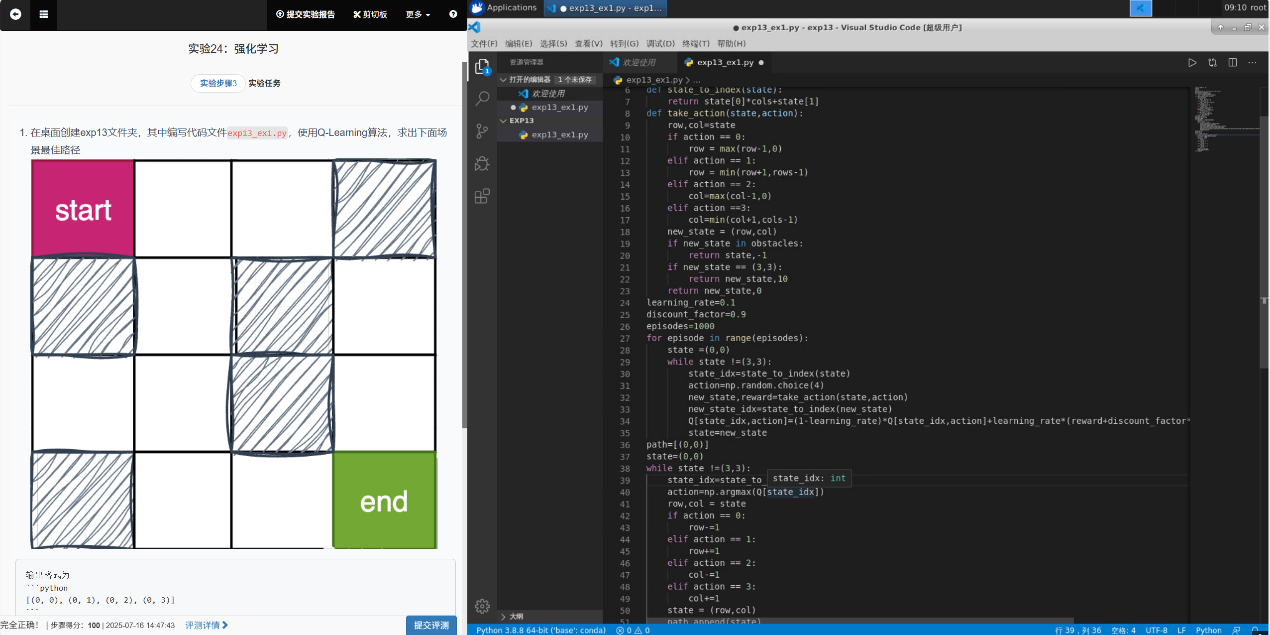Collapse the 打开的编辑器 section

503,79
